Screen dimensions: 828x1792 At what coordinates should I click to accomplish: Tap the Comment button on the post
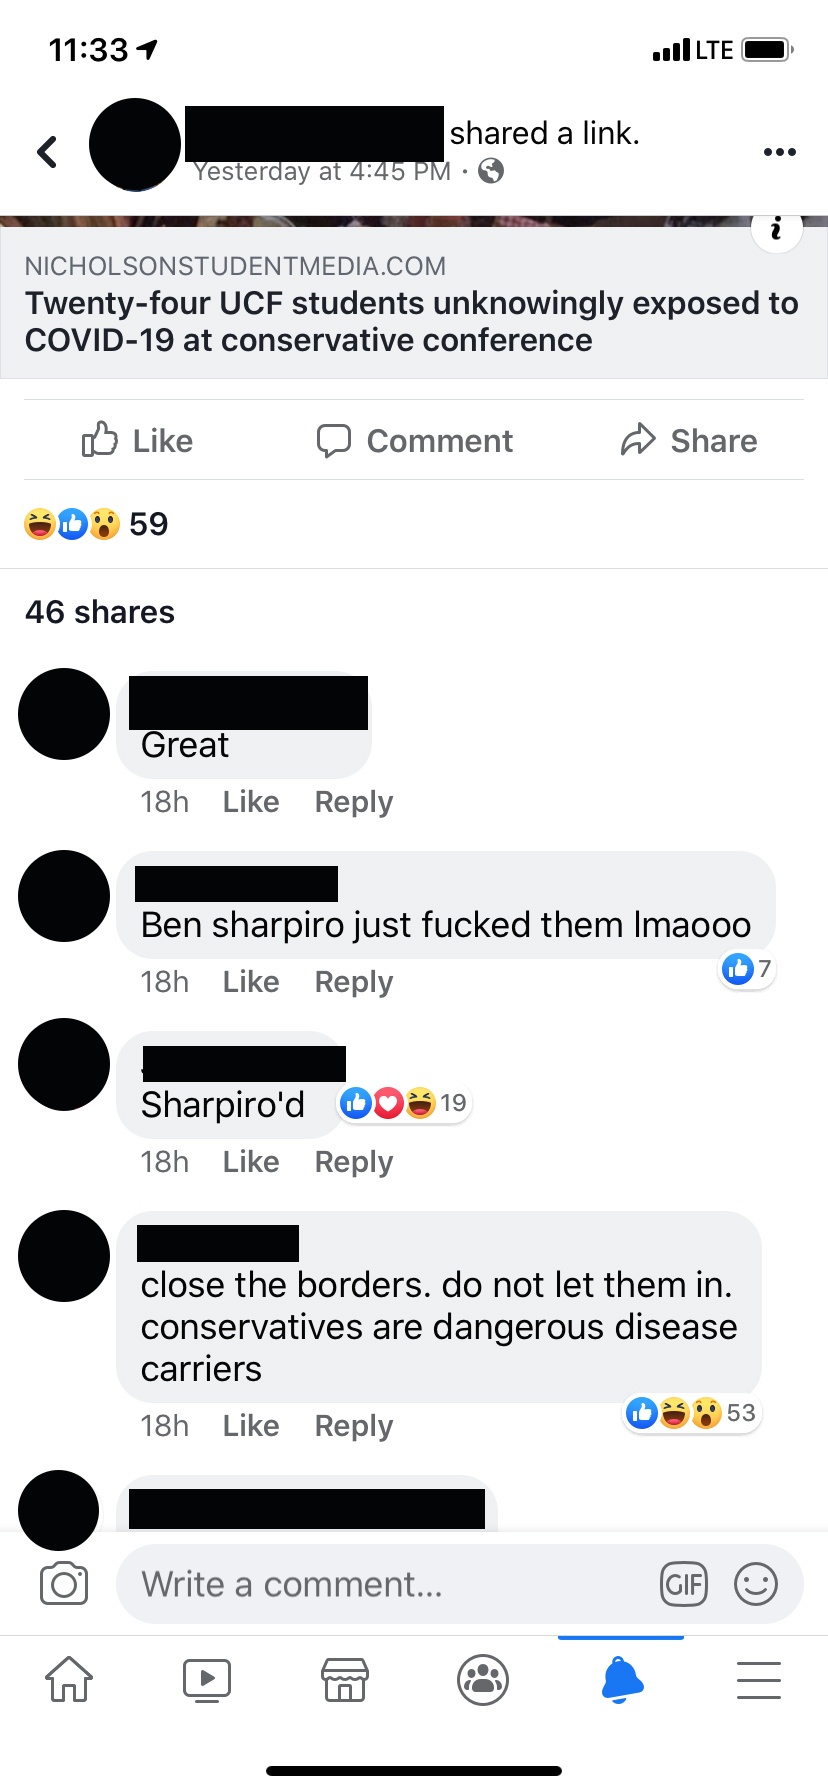(x=414, y=440)
